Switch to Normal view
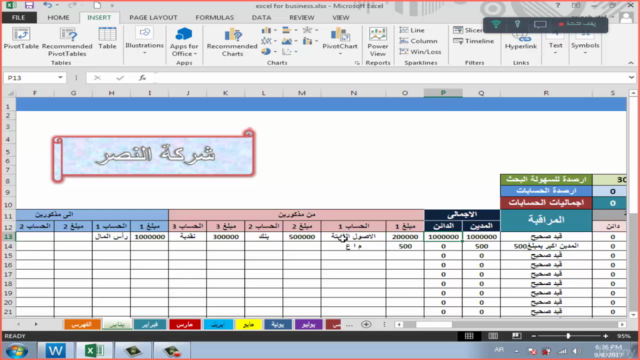The width and height of the screenshot is (640, 360). tap(469, 336)
